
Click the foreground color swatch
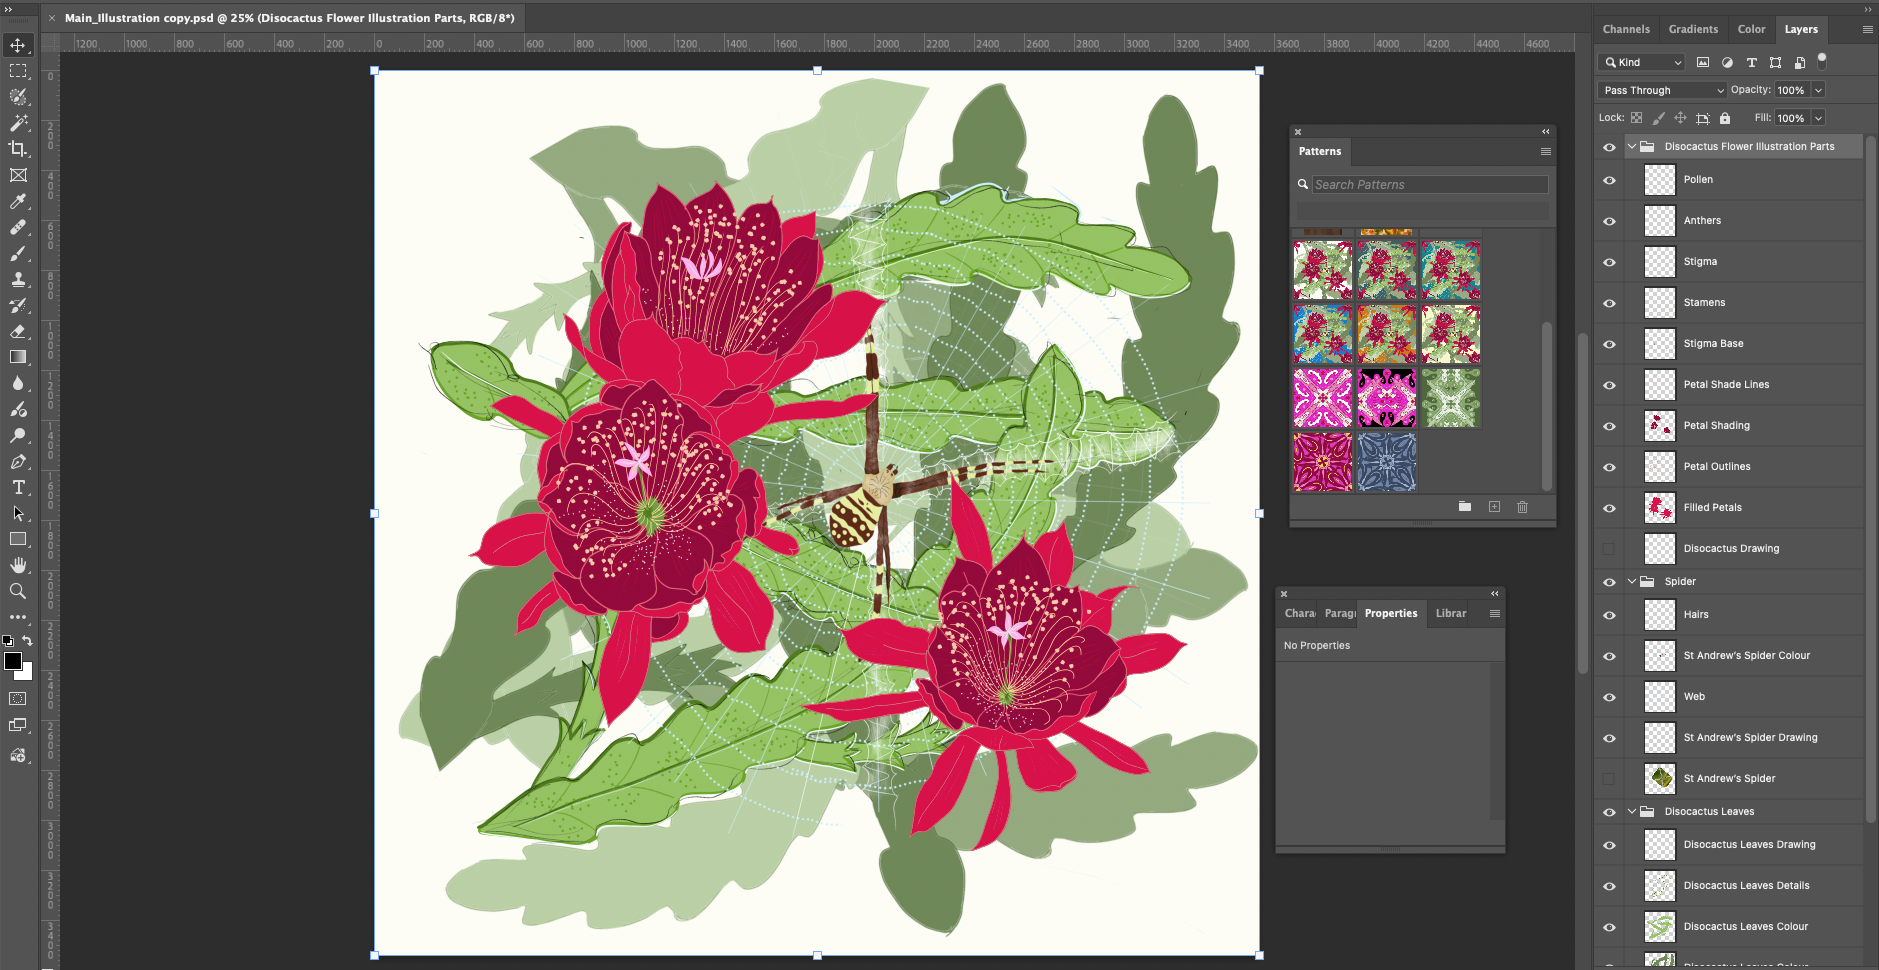click(x=13, y=661)
